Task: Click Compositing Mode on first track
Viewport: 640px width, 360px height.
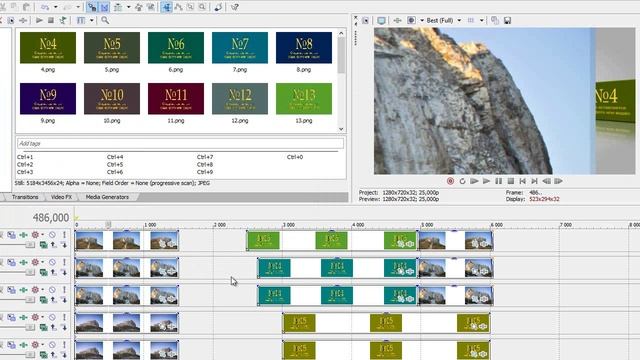Action: pyautogui.click(x=43, y=245)
